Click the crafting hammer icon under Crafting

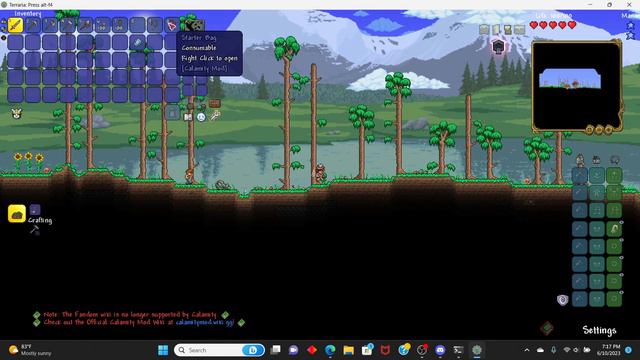pyautogui.click(x=35, y=230)
